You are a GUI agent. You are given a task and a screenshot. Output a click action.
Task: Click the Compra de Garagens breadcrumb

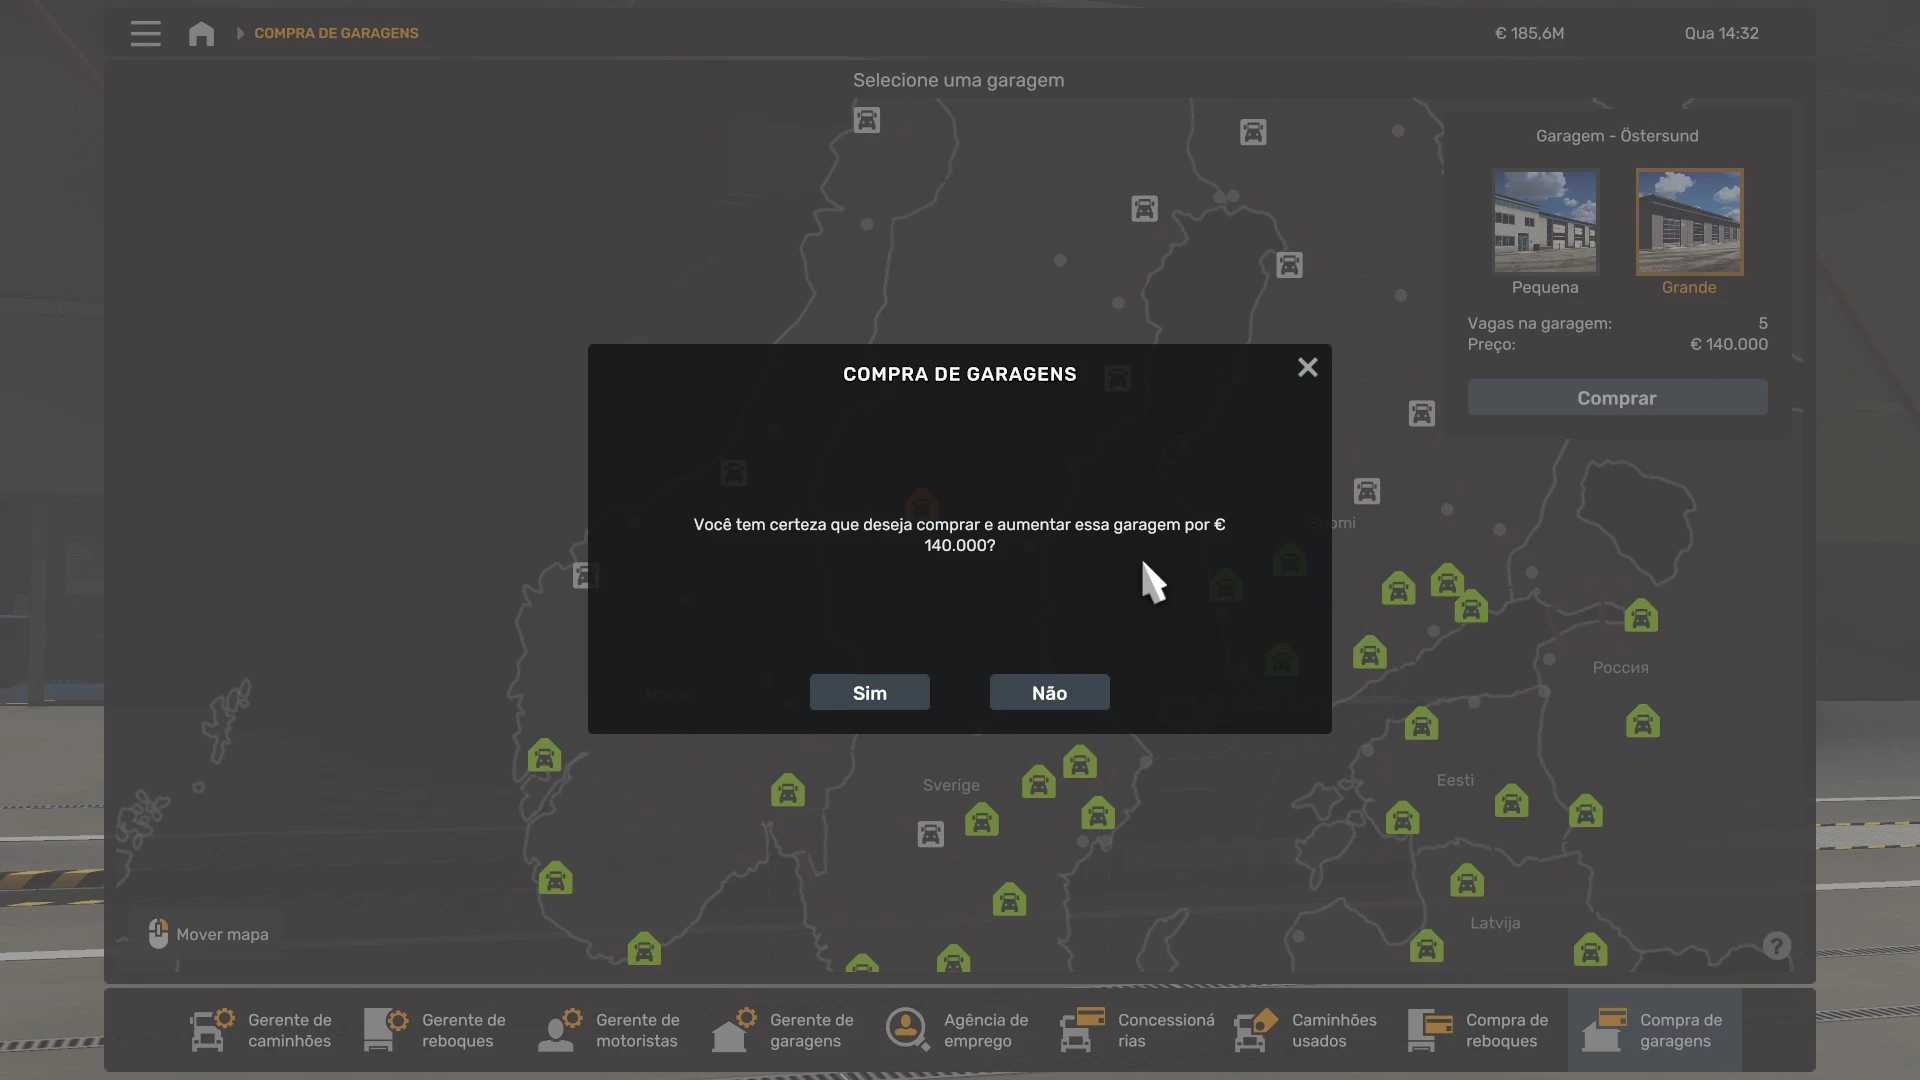coord(336,33)
